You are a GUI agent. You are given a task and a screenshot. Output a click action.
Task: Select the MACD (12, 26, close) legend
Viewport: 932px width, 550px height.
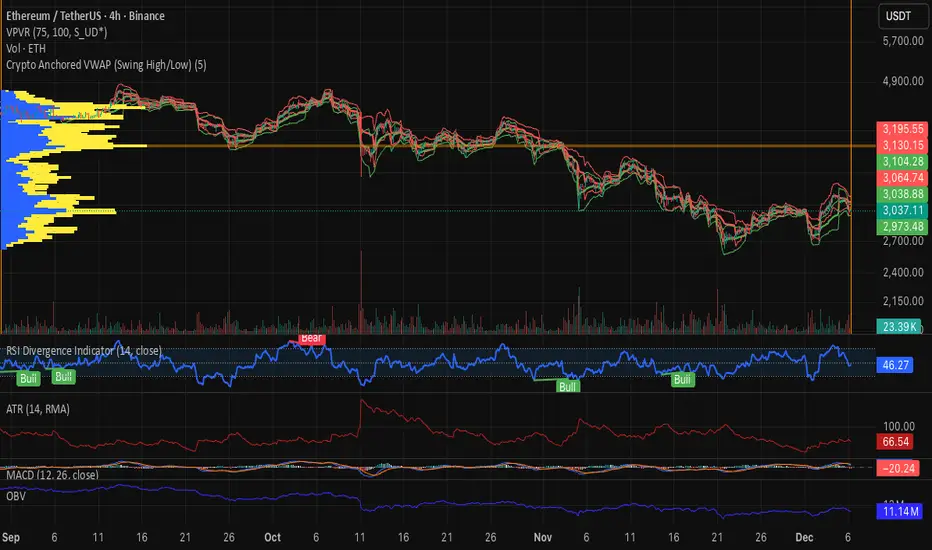52,474
